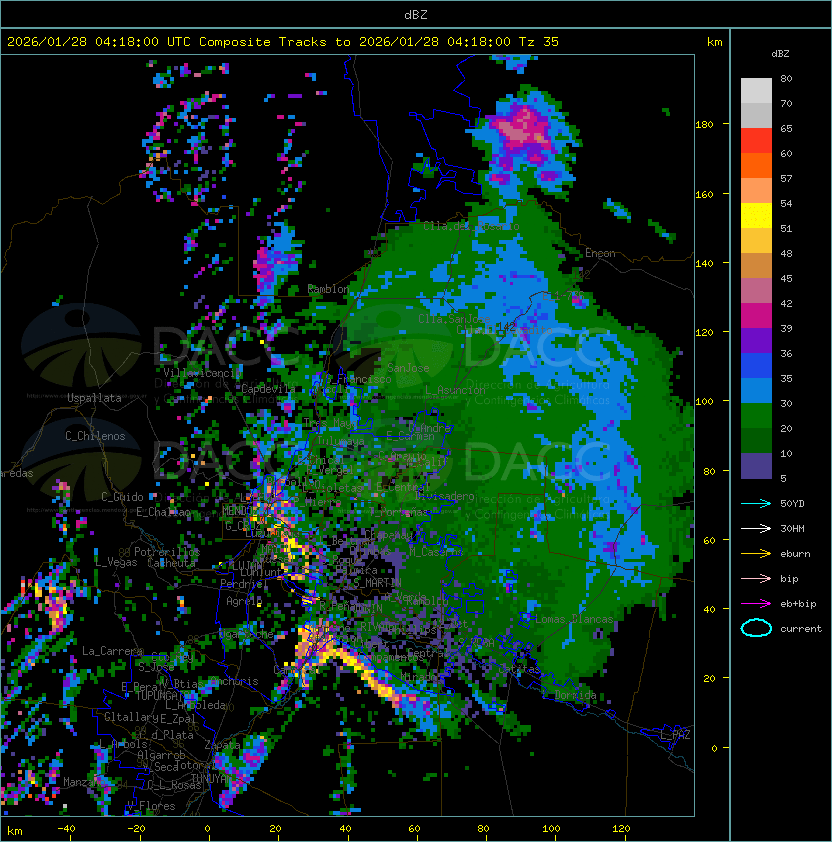832x842 pixels.
Task: Click the cyan 50YD arrow symbol
Action: 756,504
